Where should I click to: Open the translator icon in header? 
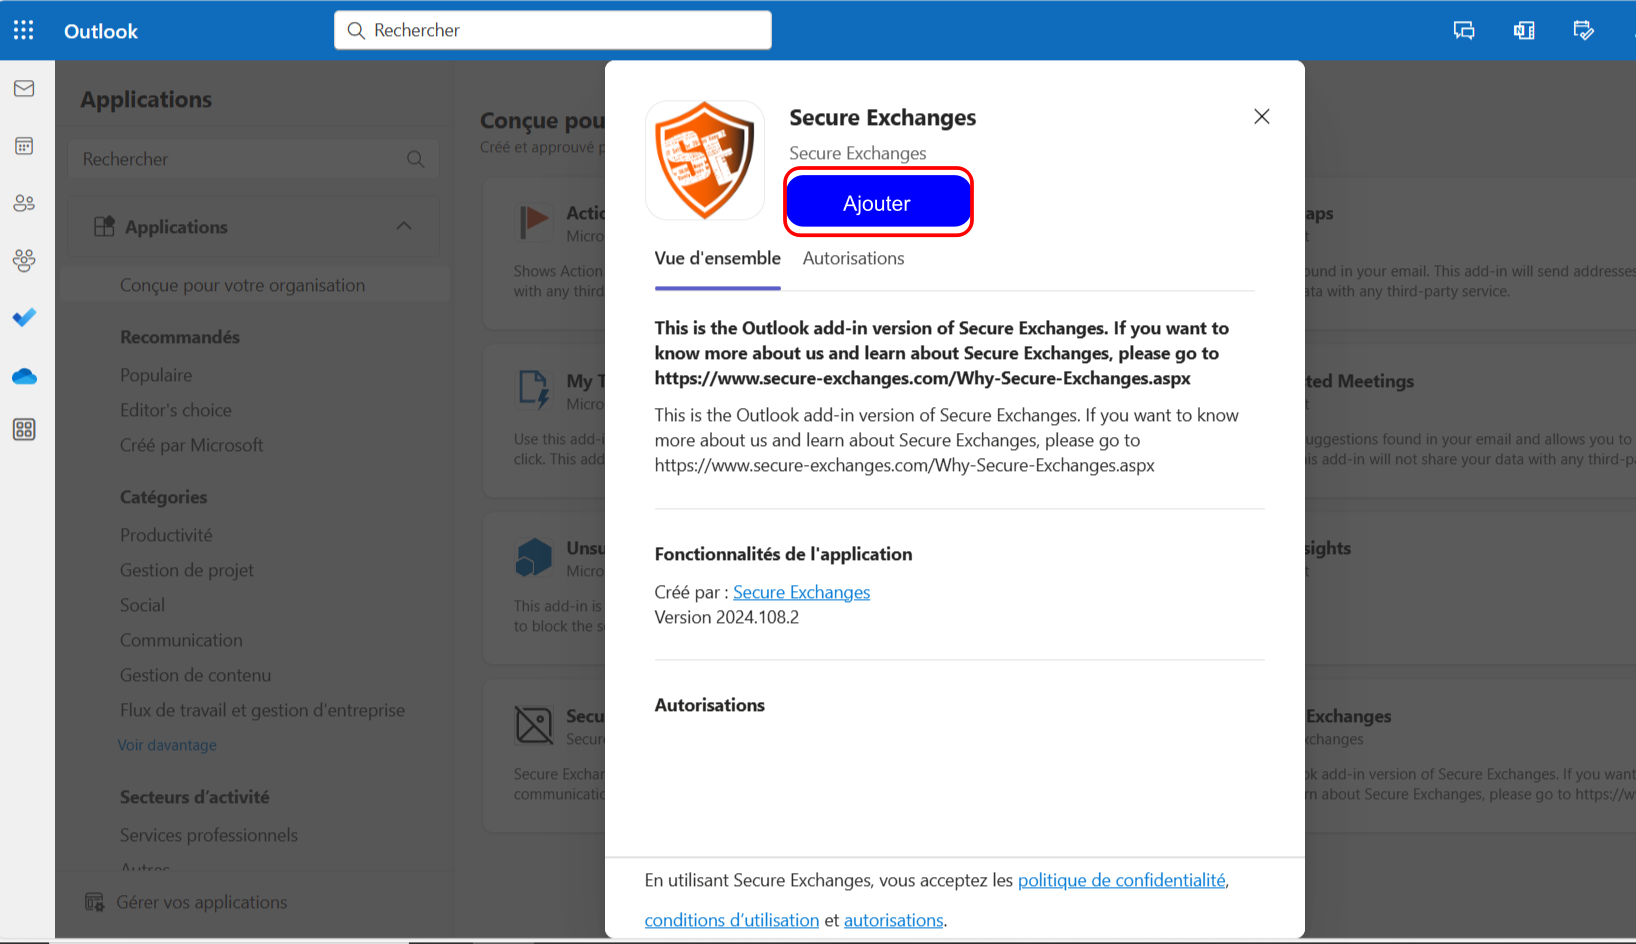click(x=1524, y=30)
